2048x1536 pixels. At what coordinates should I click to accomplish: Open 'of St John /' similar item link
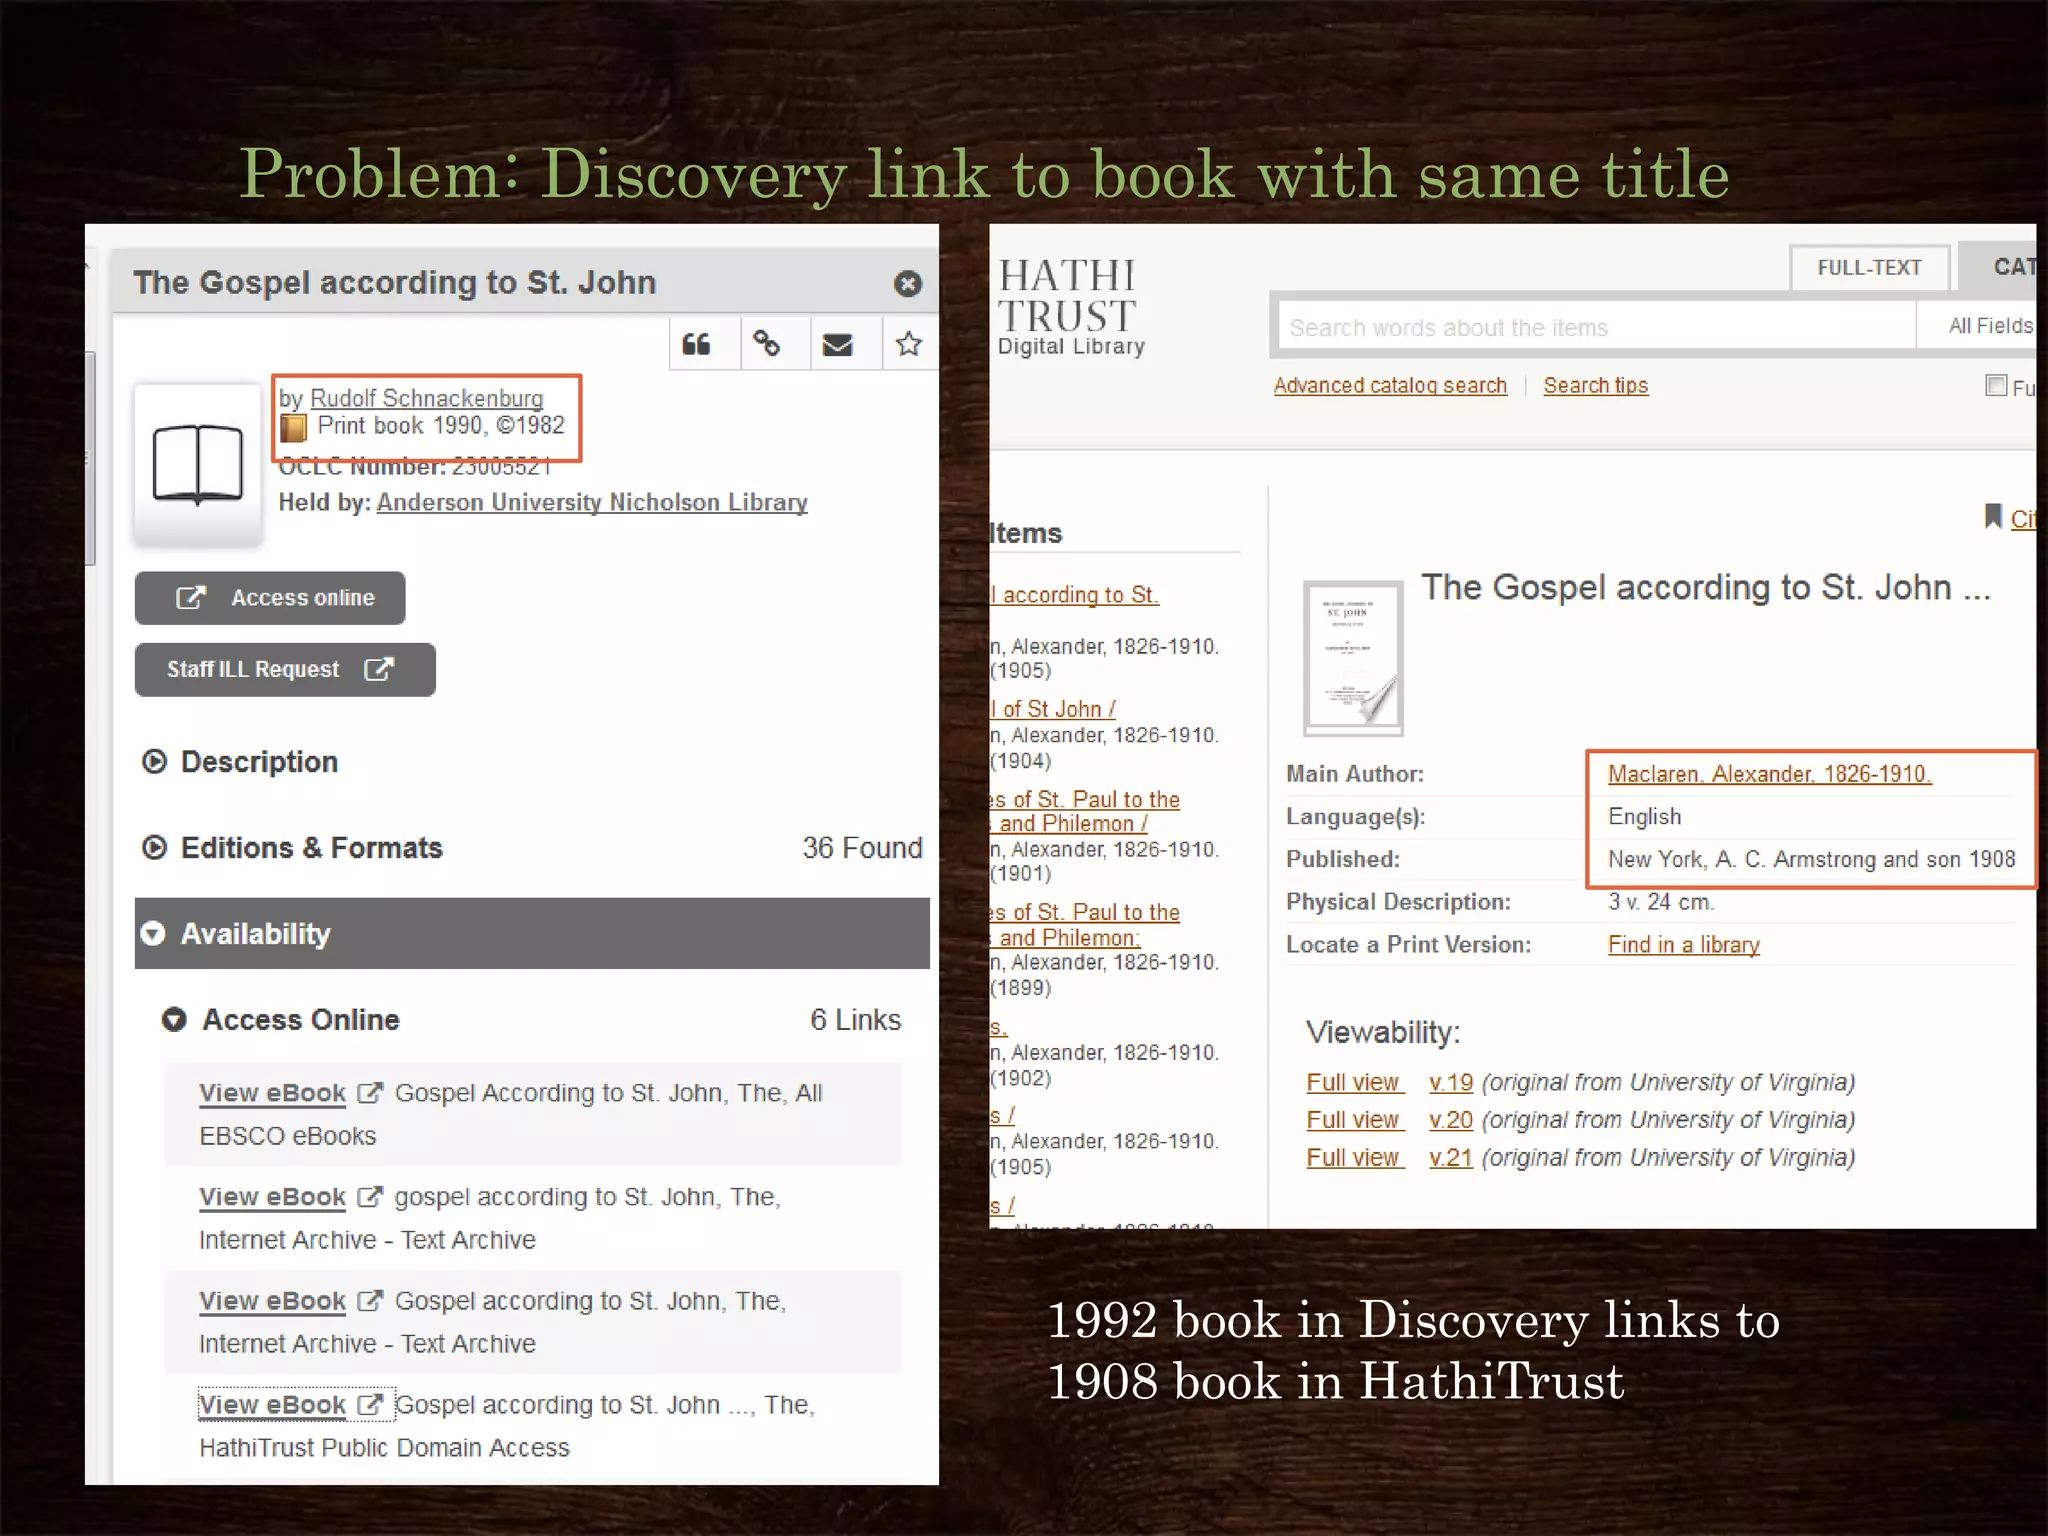coord(1053,709)
